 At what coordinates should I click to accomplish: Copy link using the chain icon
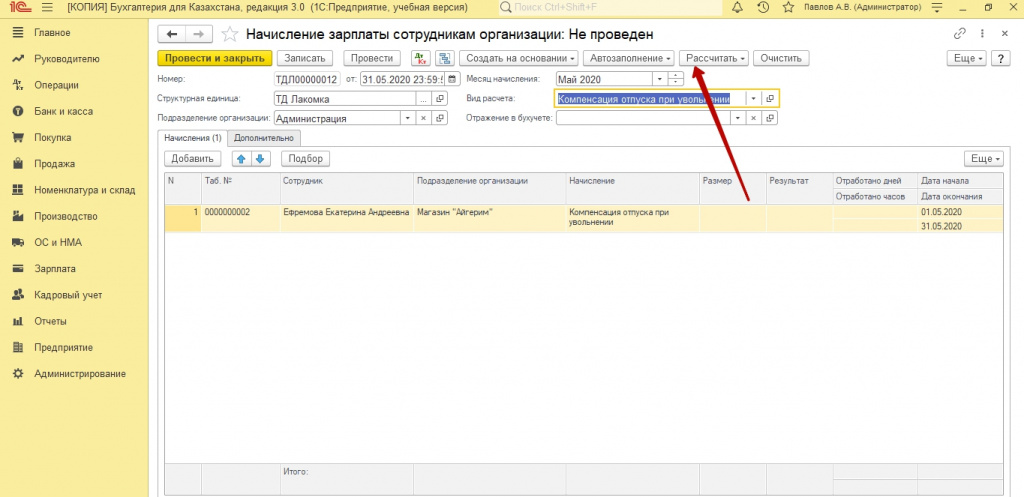point(960,34)
